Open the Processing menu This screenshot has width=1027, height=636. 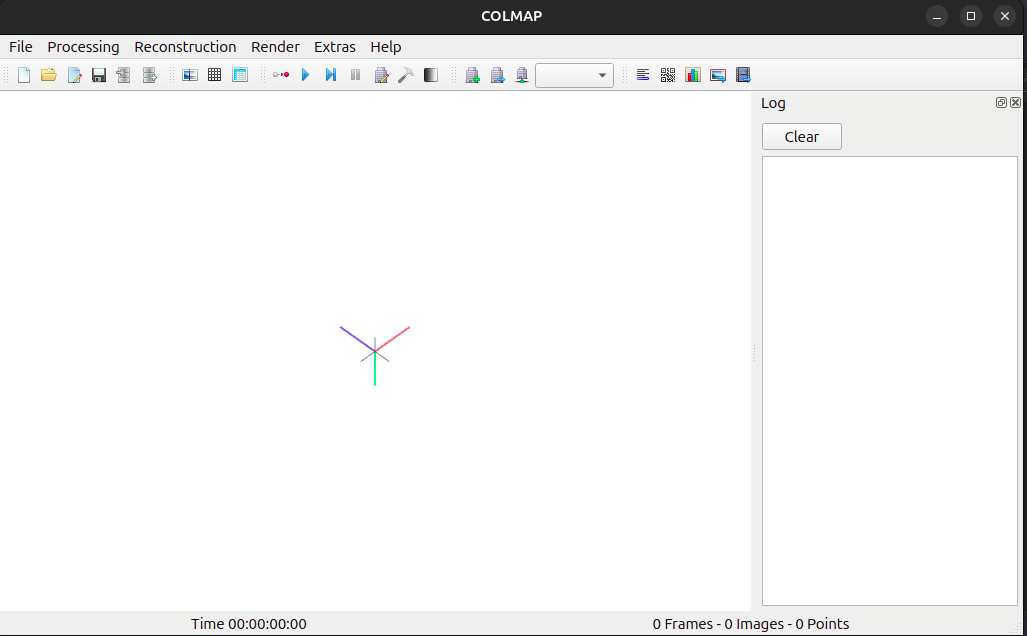coord(83,47)
